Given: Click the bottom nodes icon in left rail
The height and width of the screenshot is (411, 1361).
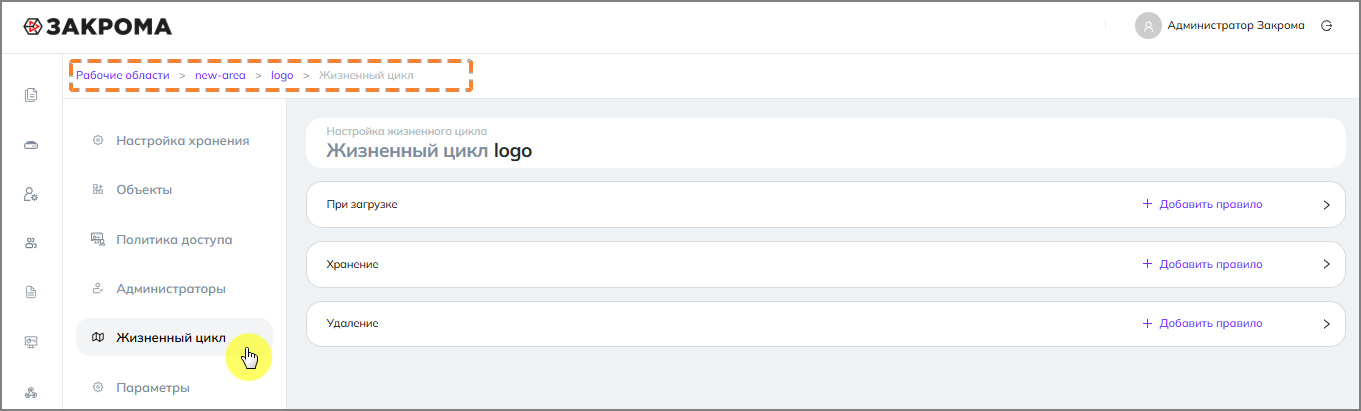Looking at the screenshot, I should (x=31, y=392).
